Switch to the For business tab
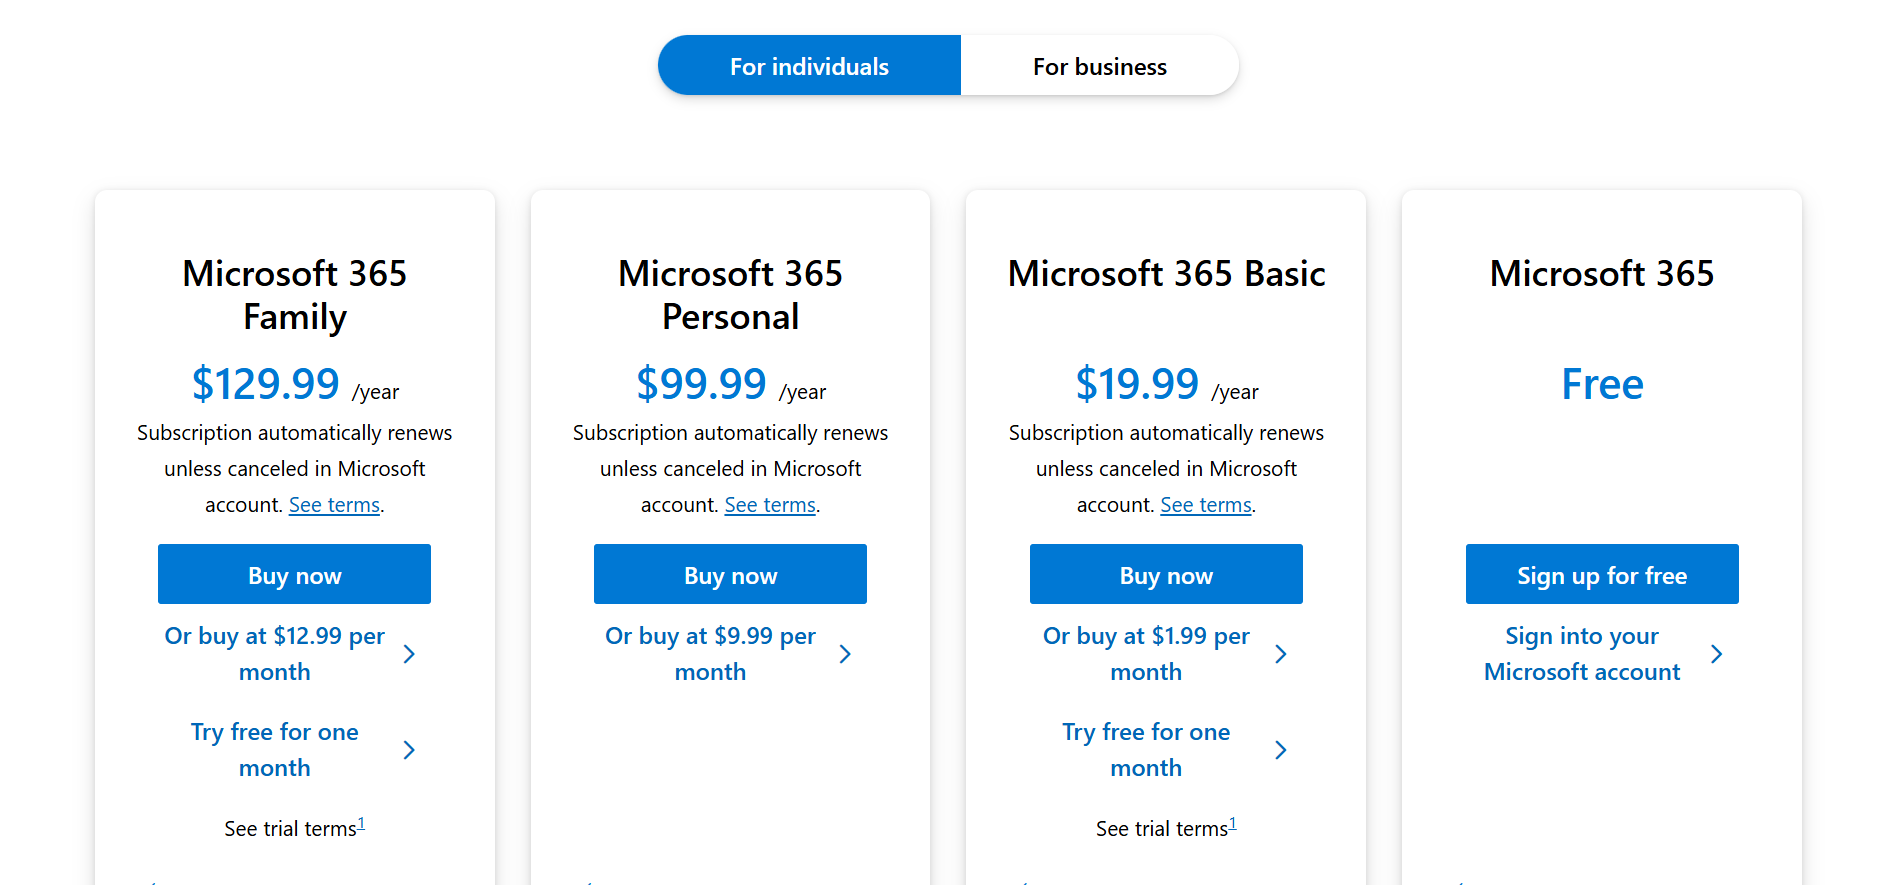Viewport: 1891px width, 885px height. click(x=1099, y=66)
